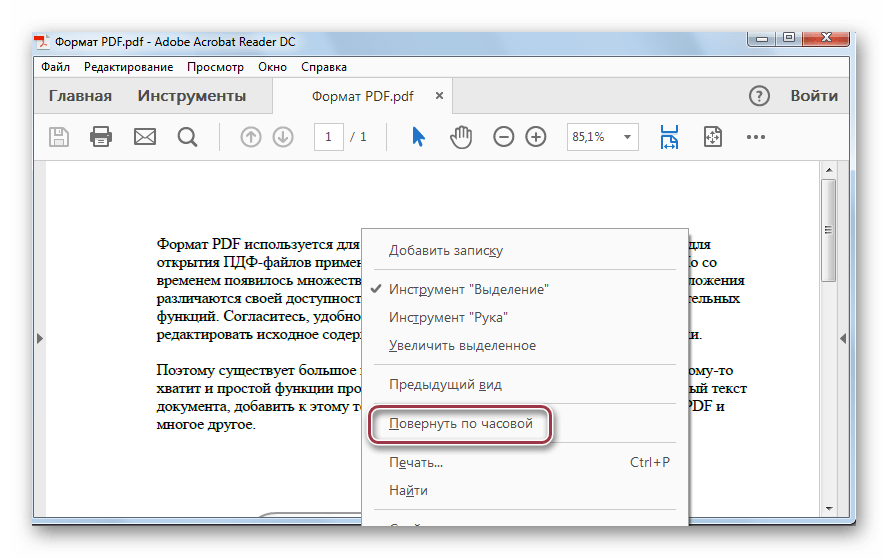Click the text "многое другое."

coord(206,425)
